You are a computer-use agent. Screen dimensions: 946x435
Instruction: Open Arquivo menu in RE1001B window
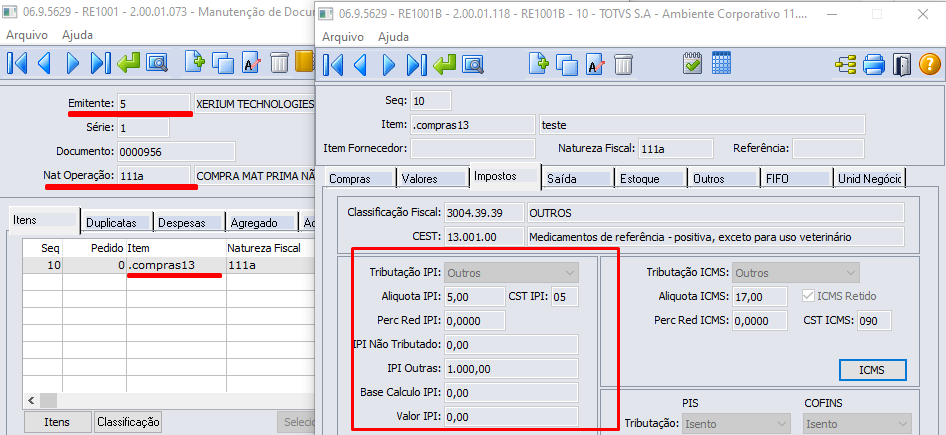[343, 37]
